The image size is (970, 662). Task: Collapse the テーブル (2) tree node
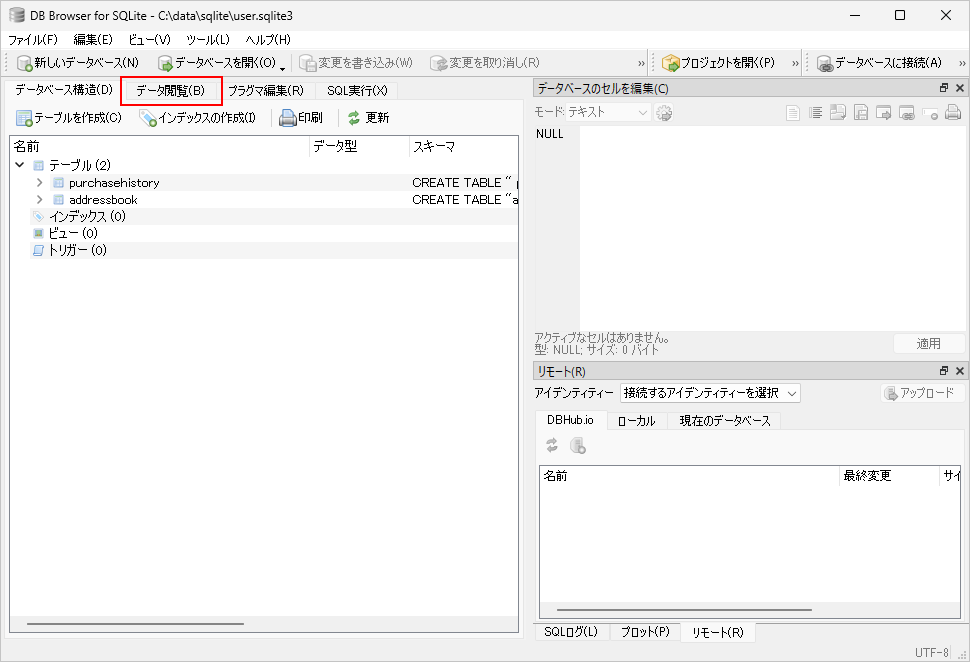click(x=20, y=165)
